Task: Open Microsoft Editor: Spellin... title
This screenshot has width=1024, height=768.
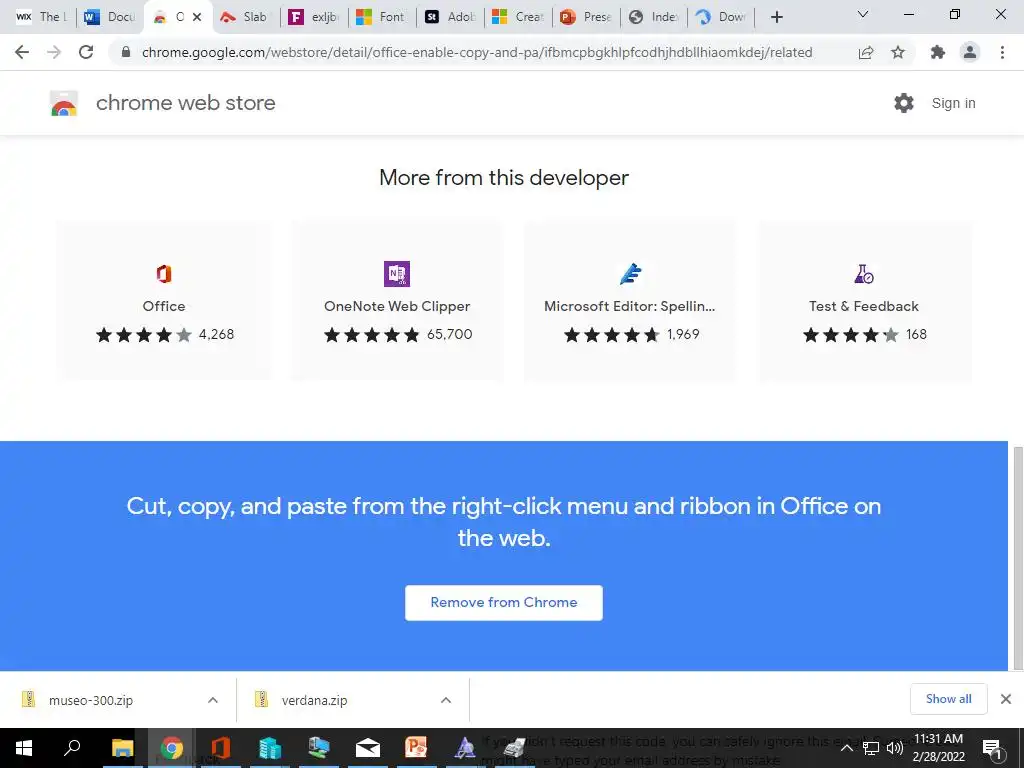Action: click(x=630, y=306)
